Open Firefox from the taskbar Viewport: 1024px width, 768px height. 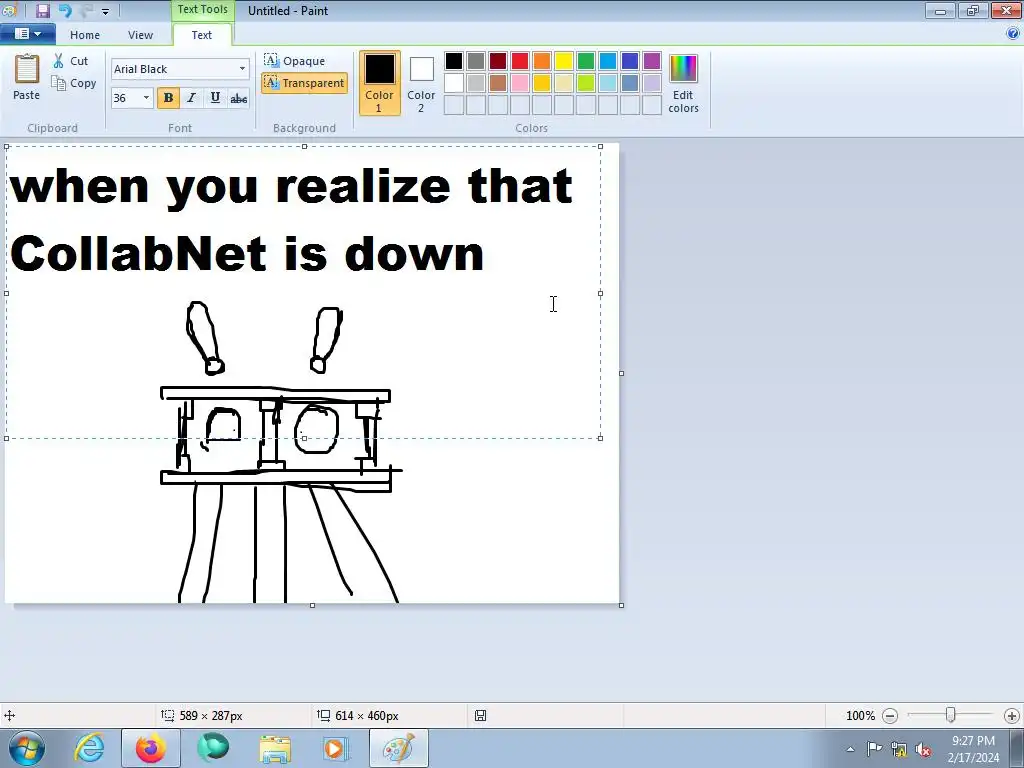151,748
